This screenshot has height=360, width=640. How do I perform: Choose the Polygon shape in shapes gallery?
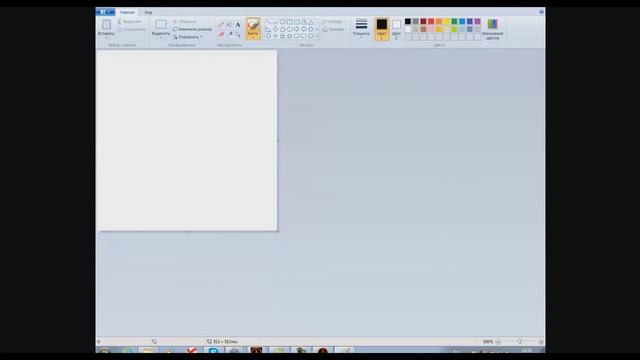[304, 22]
